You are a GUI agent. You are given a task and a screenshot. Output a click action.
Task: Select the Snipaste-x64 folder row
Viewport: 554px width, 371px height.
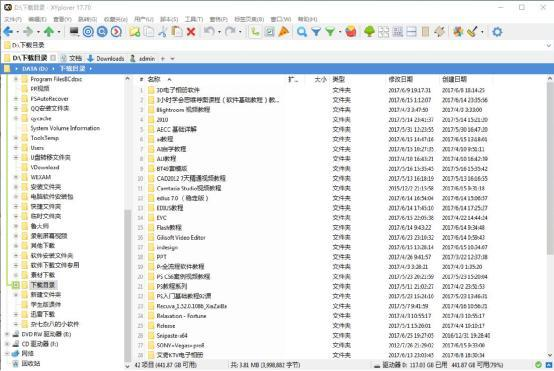coord(172,336)
